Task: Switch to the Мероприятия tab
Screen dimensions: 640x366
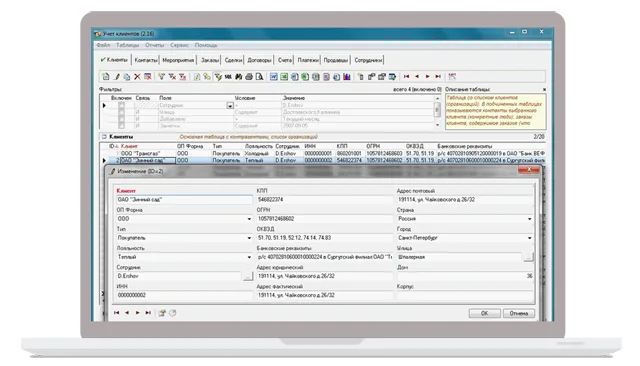Action: (x=178, y=60)
